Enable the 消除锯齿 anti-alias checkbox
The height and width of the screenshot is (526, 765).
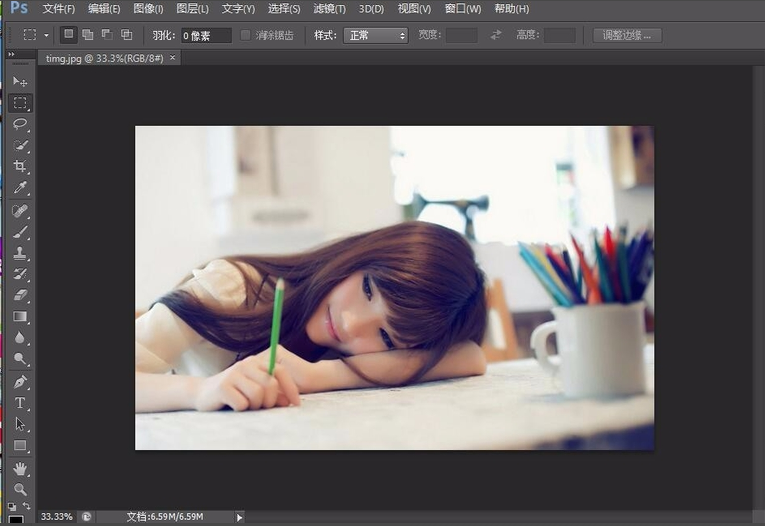(x=246, y=35)
